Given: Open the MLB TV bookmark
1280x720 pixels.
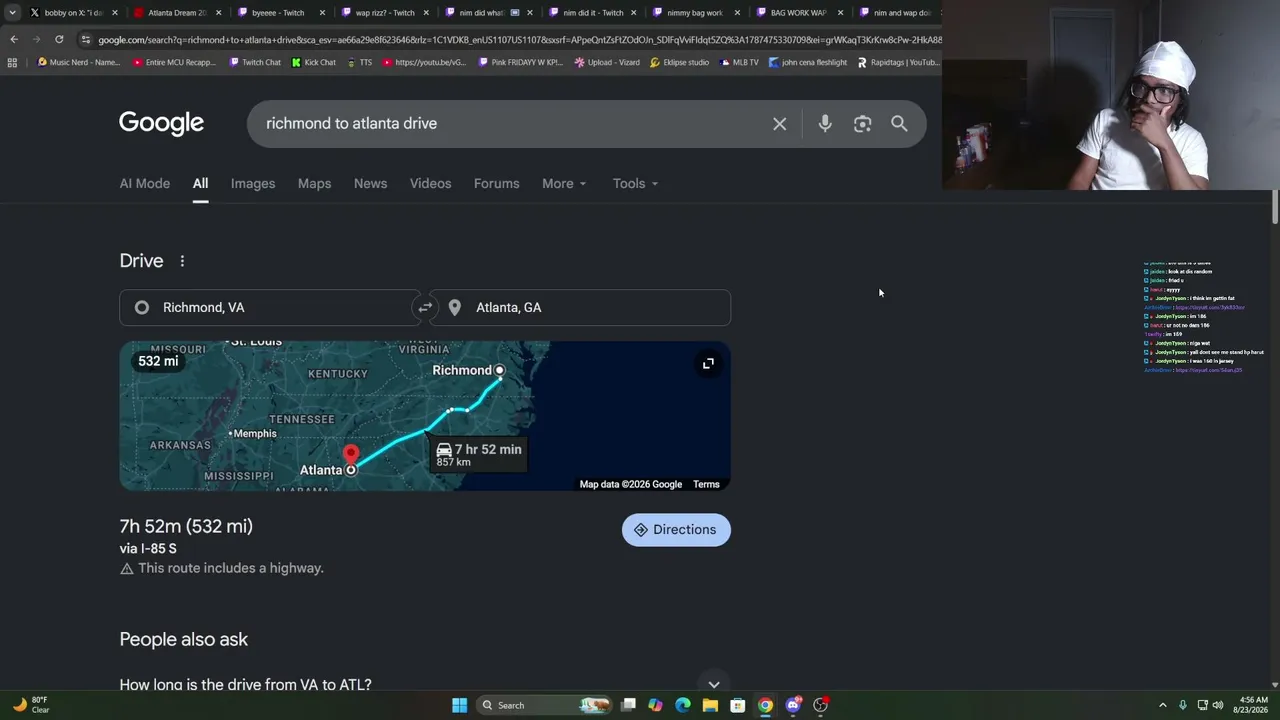Looking at the screenshot, I should click(738, 62).
